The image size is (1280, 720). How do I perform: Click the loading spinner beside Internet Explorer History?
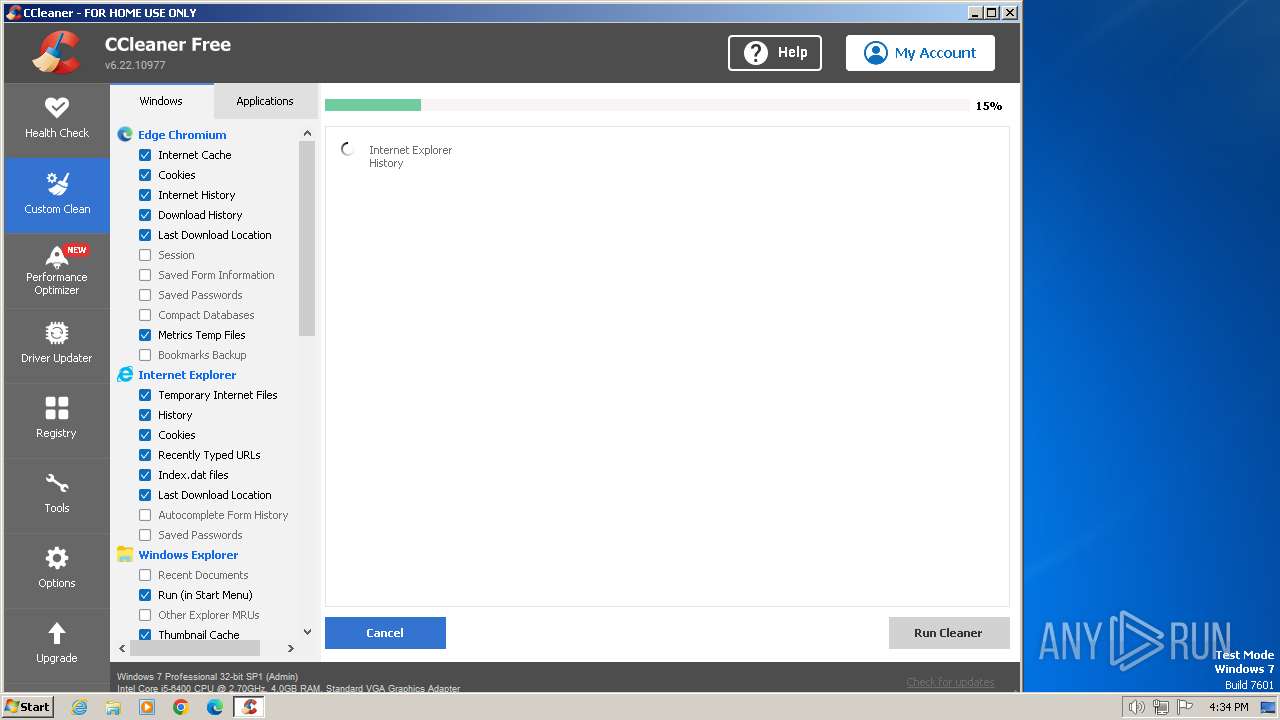click(348, 150)
